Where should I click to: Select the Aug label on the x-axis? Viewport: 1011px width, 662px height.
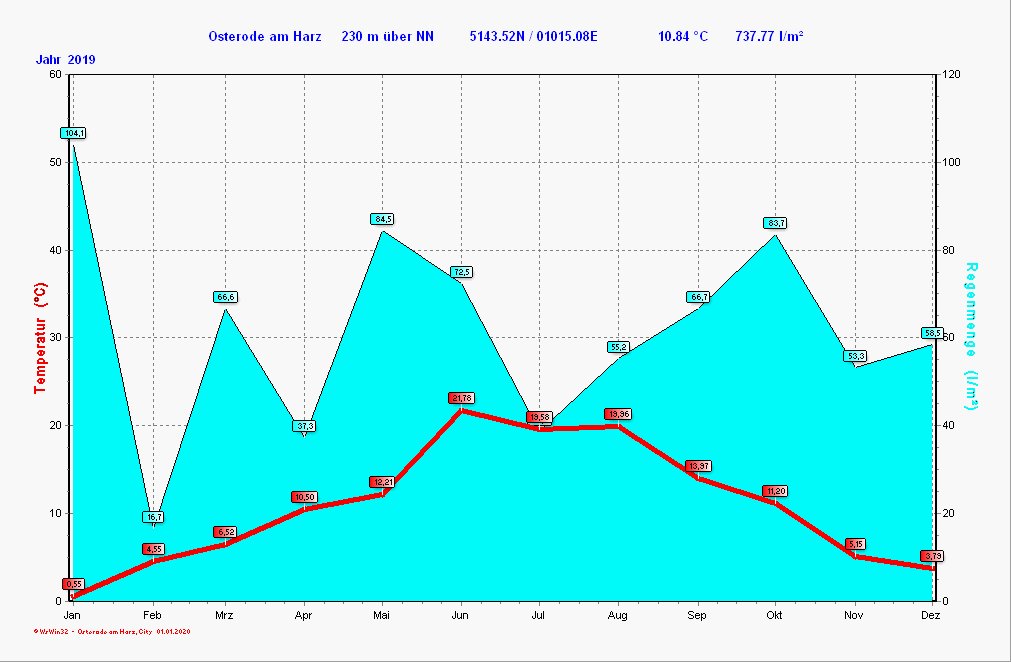point(617,615)
